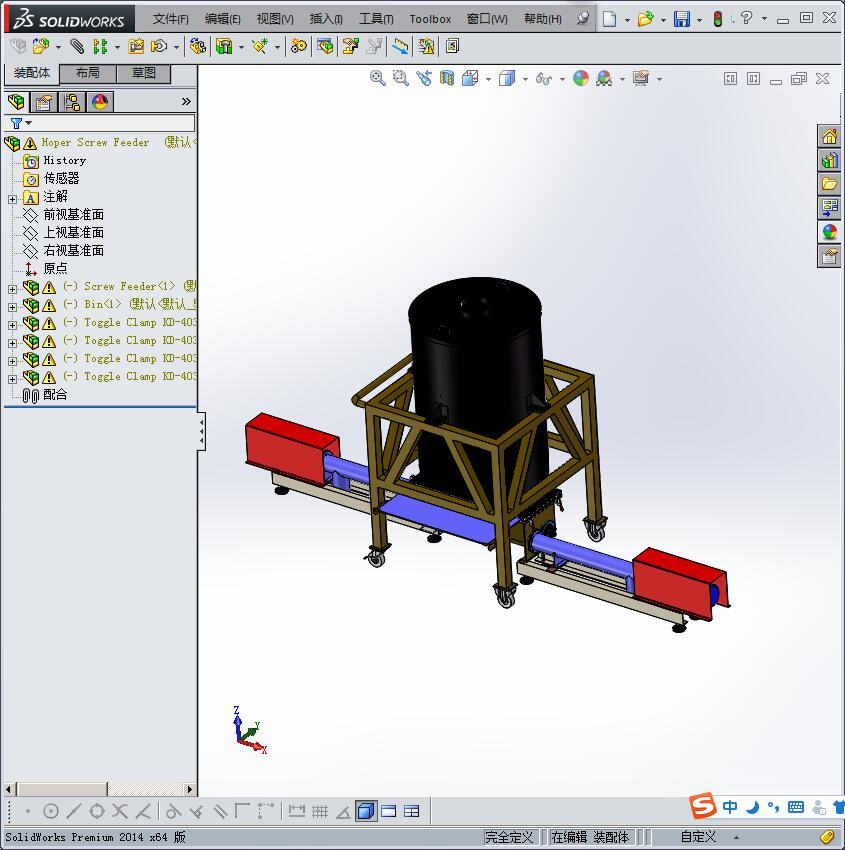Select the 装配体 tab
Screen dimensions: 845x850
[x=31, y=73]
